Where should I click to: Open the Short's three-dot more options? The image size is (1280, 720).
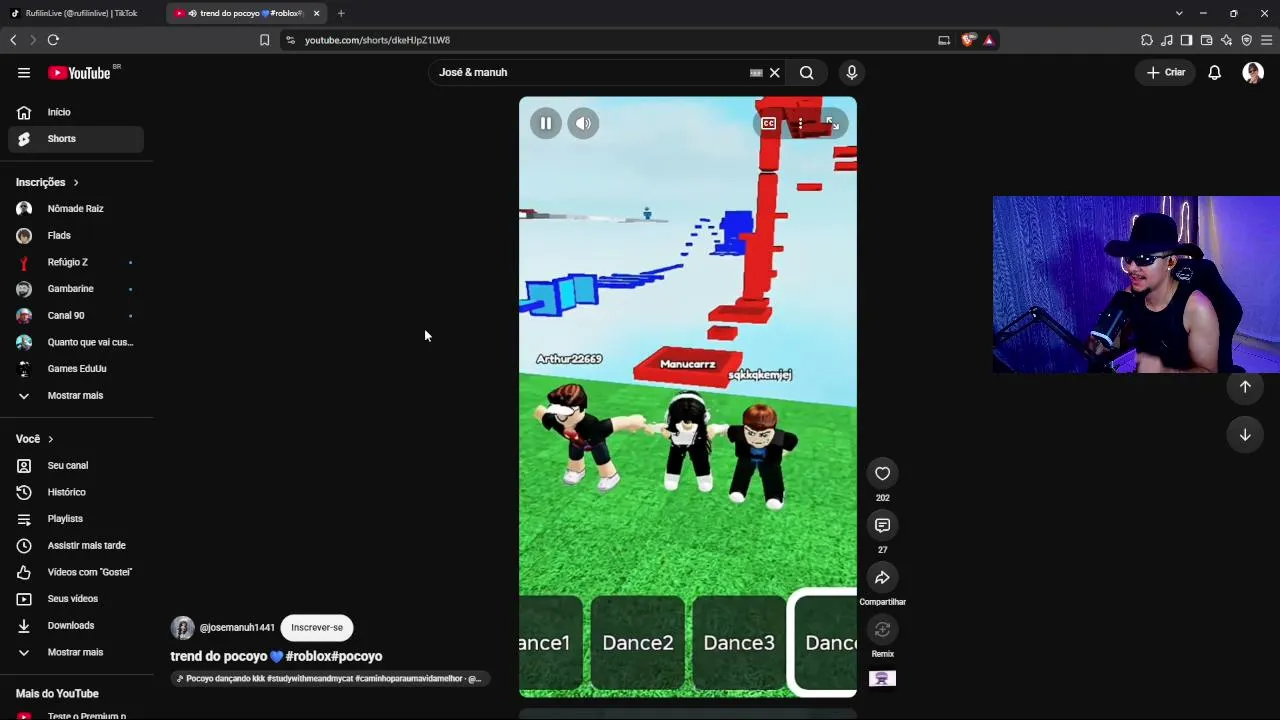click(800, 123)
